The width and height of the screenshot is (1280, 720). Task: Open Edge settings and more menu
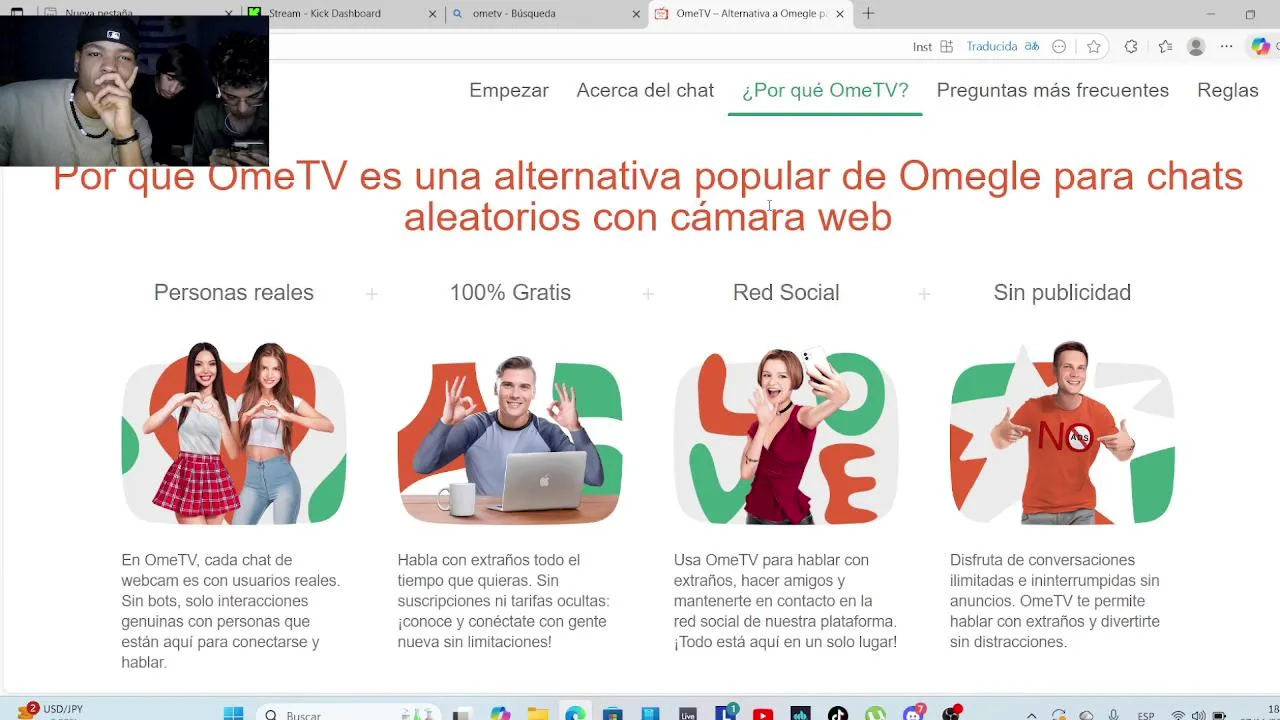[x=1227, y=47]
